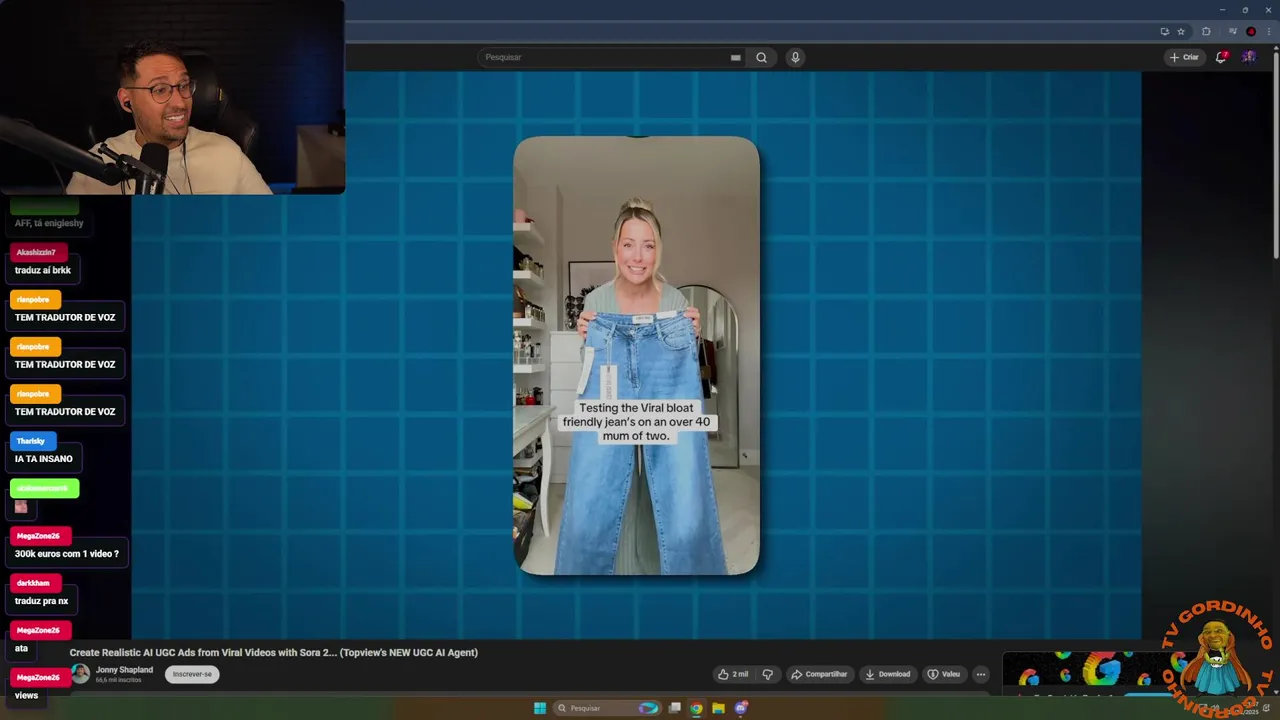Click the darkham username tag in chat
The image size is (1280, 720).
click(35, 583)
